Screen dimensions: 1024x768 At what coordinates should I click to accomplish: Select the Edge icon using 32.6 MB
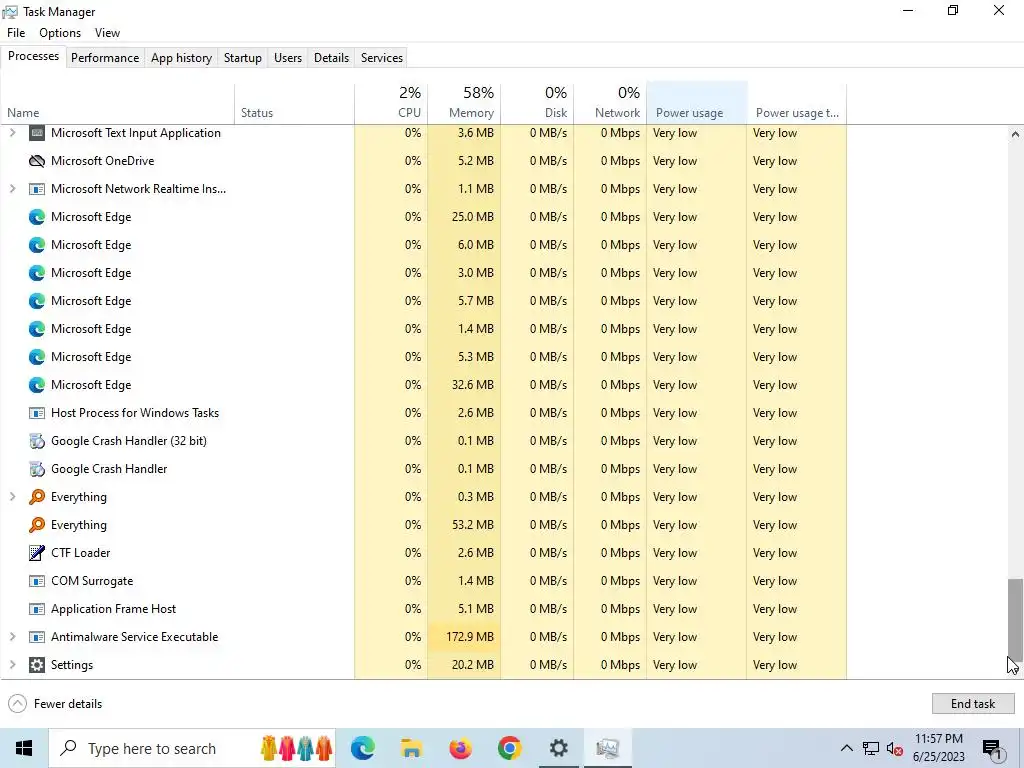(x=37, y=385)
